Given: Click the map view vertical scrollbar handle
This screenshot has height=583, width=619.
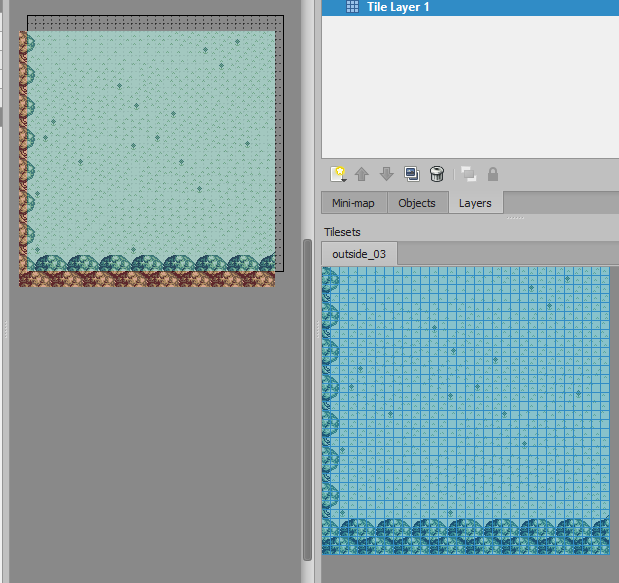Looking at the screenshot, I should coord(307,399).
